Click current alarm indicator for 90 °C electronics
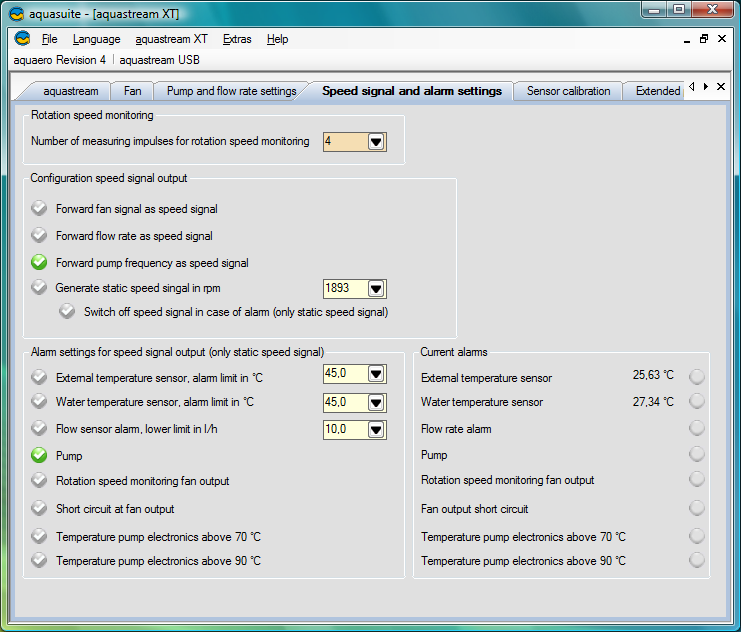This screenshot has width=741, height=632. tap(697, 560)
